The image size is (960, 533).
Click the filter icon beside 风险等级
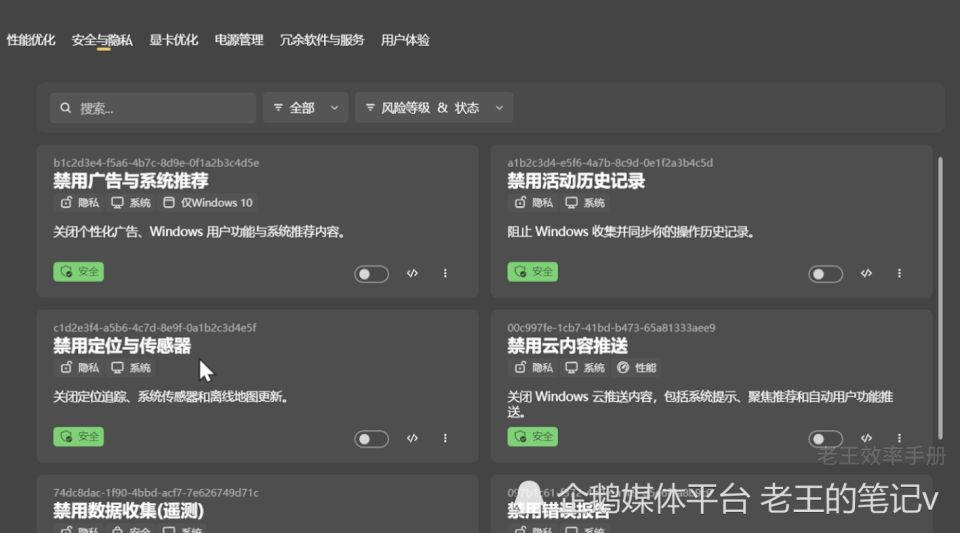coord(370,108)
